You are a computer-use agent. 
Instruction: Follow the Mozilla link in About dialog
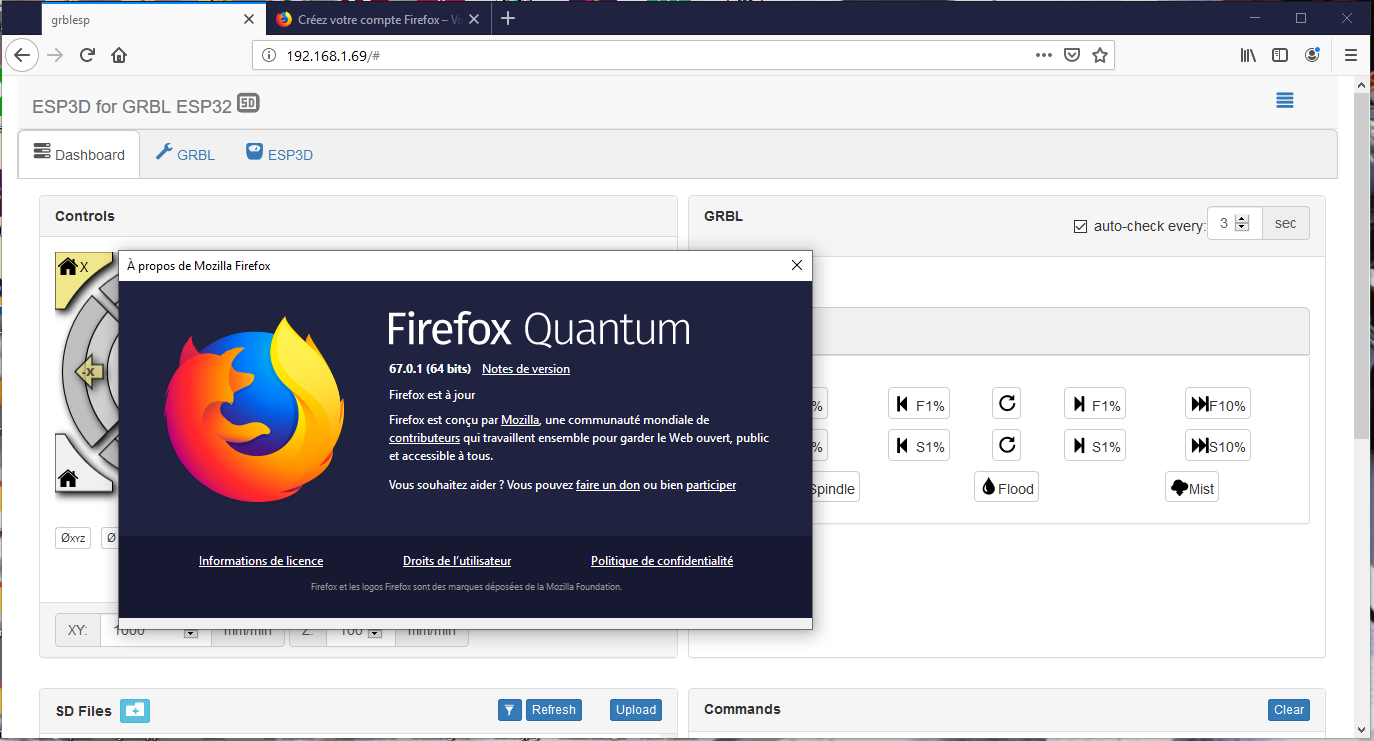pyautogui.click(x=520, y=420)
